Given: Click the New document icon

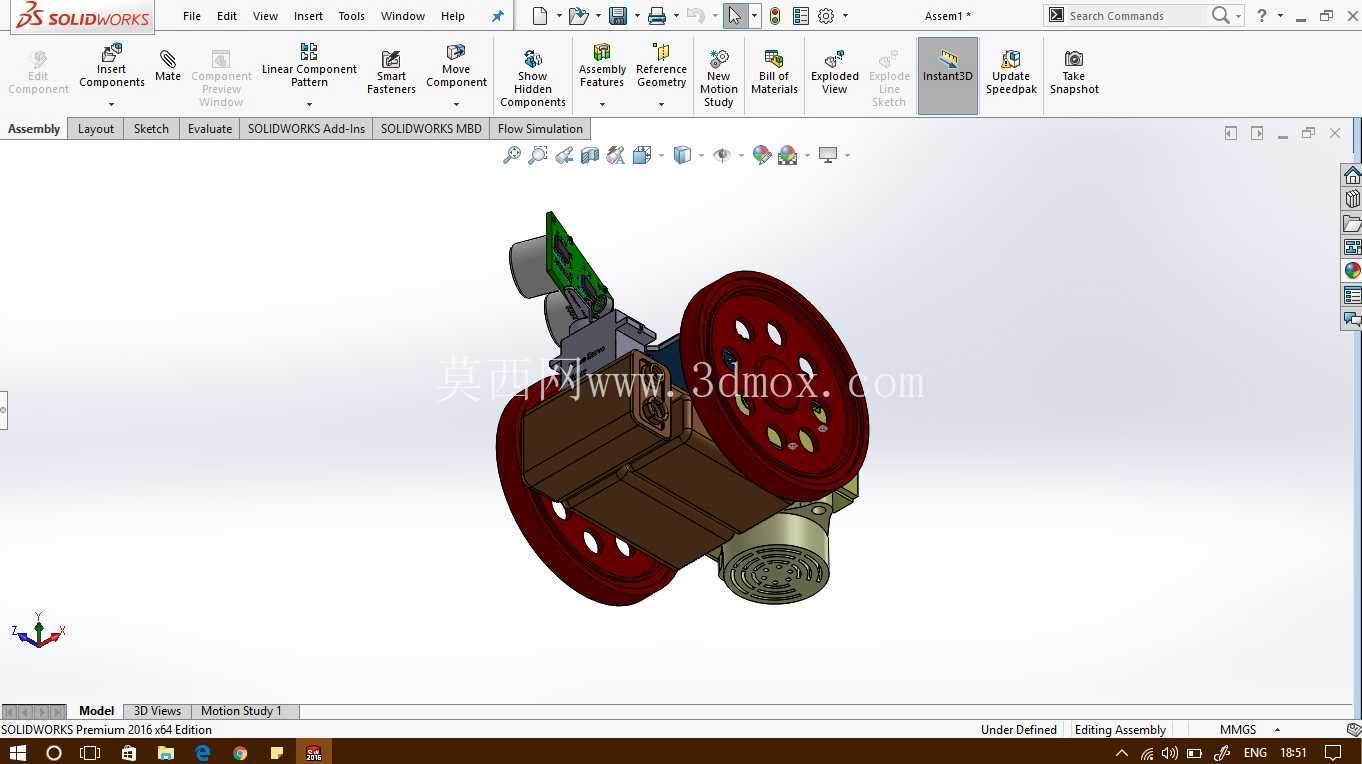Looking at the screenshot, I should tap(540, 15).
